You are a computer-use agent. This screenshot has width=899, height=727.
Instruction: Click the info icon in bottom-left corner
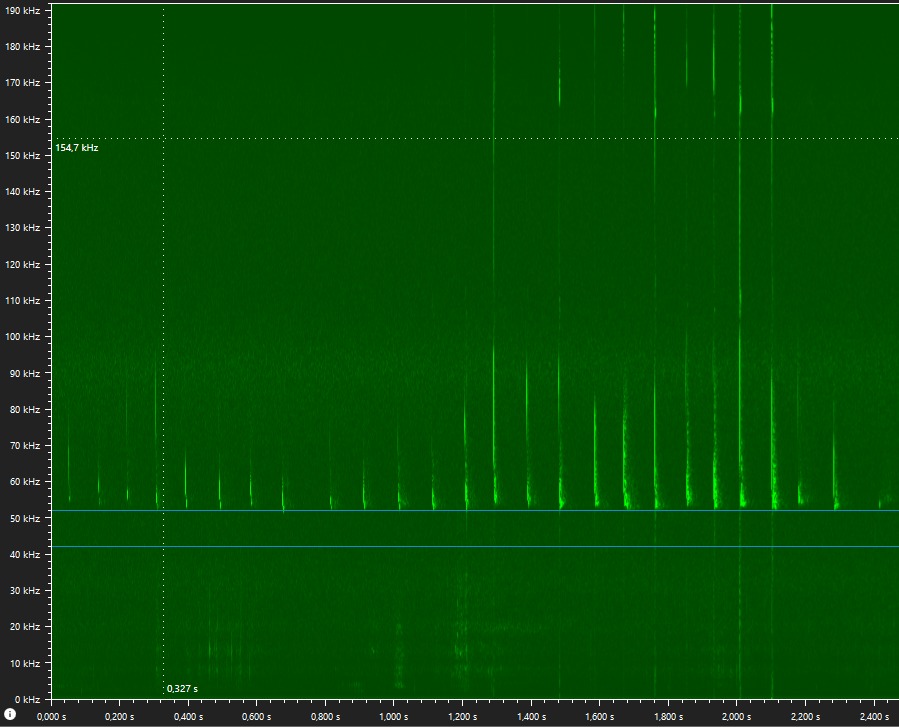point(11,713)
